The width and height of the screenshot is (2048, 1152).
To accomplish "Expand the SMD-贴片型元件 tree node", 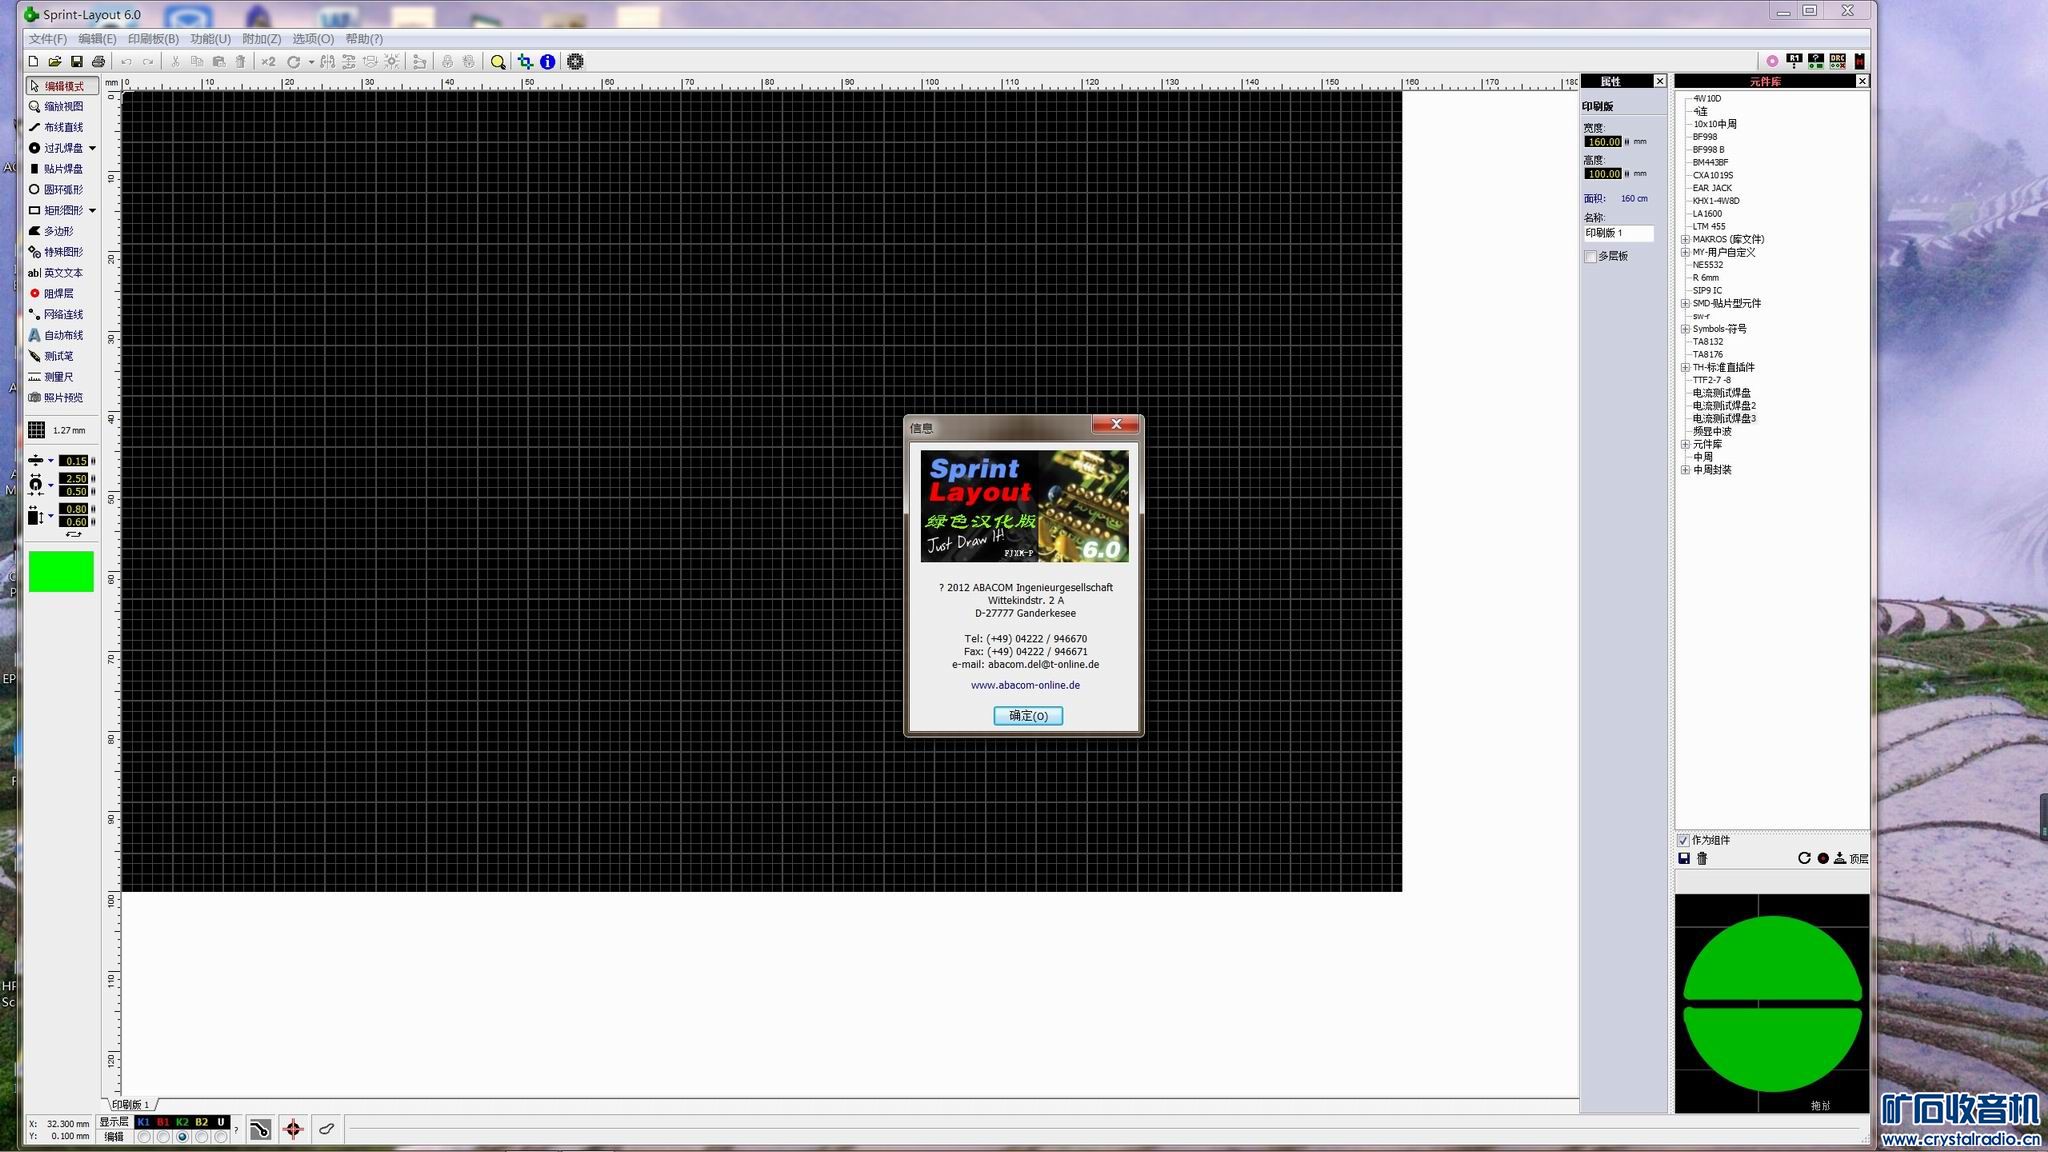I will point(1685,303).
